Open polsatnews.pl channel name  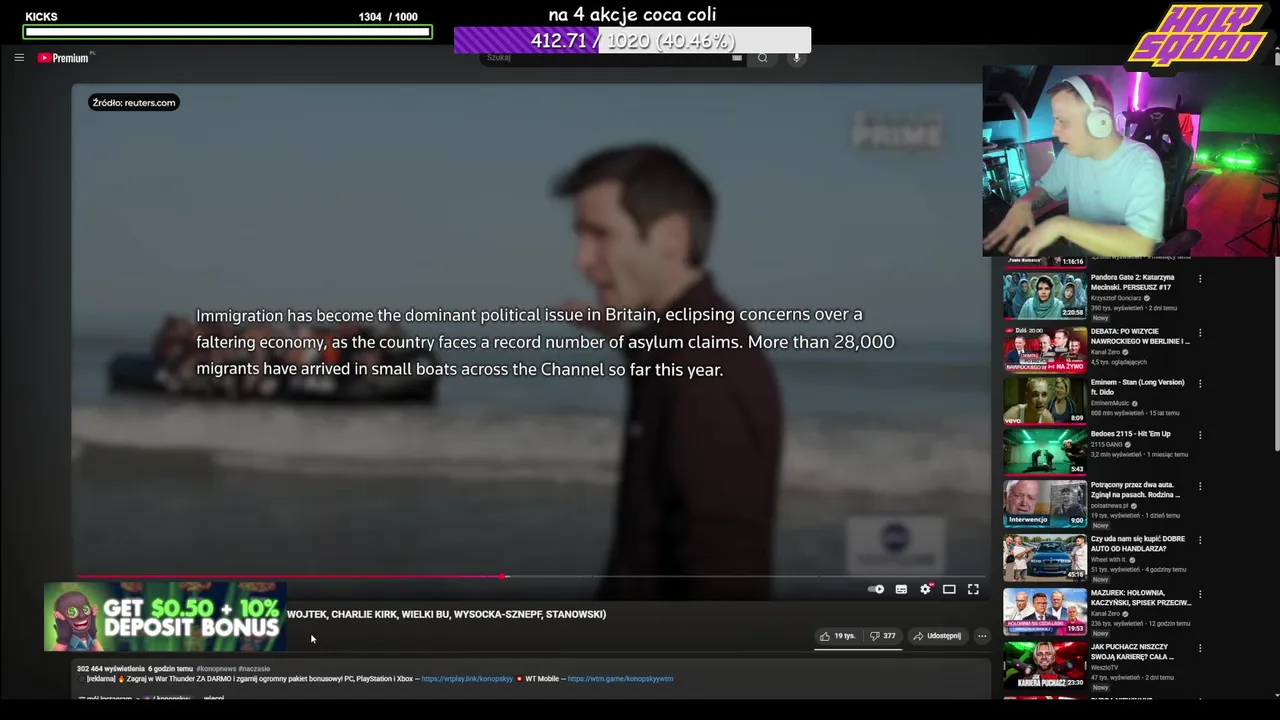tap(1111, 506)
